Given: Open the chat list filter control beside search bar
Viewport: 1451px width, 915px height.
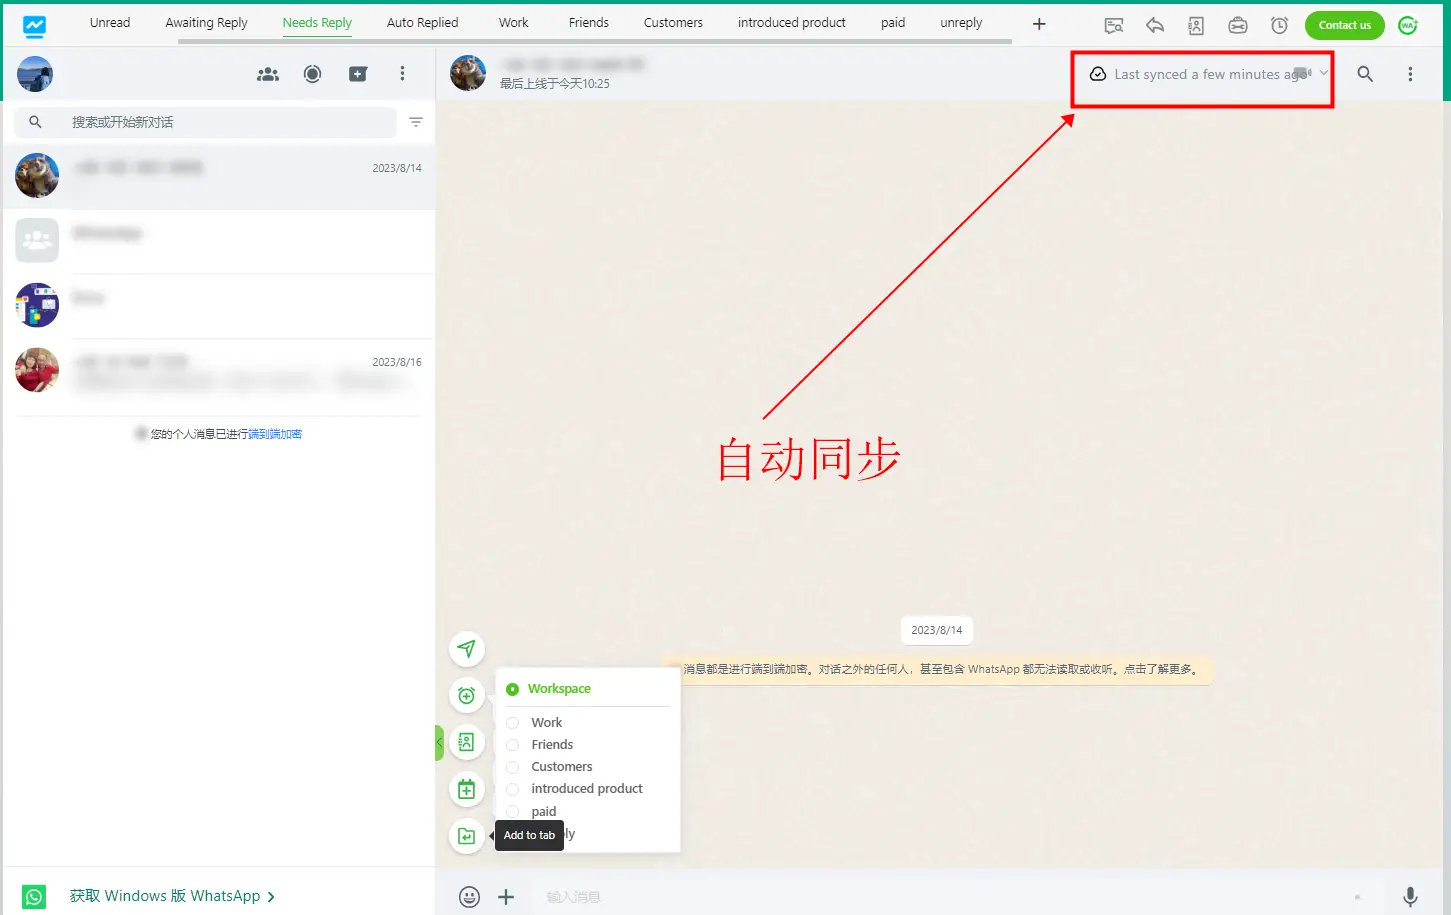Looking at the screenshot, I should [416, 122].
